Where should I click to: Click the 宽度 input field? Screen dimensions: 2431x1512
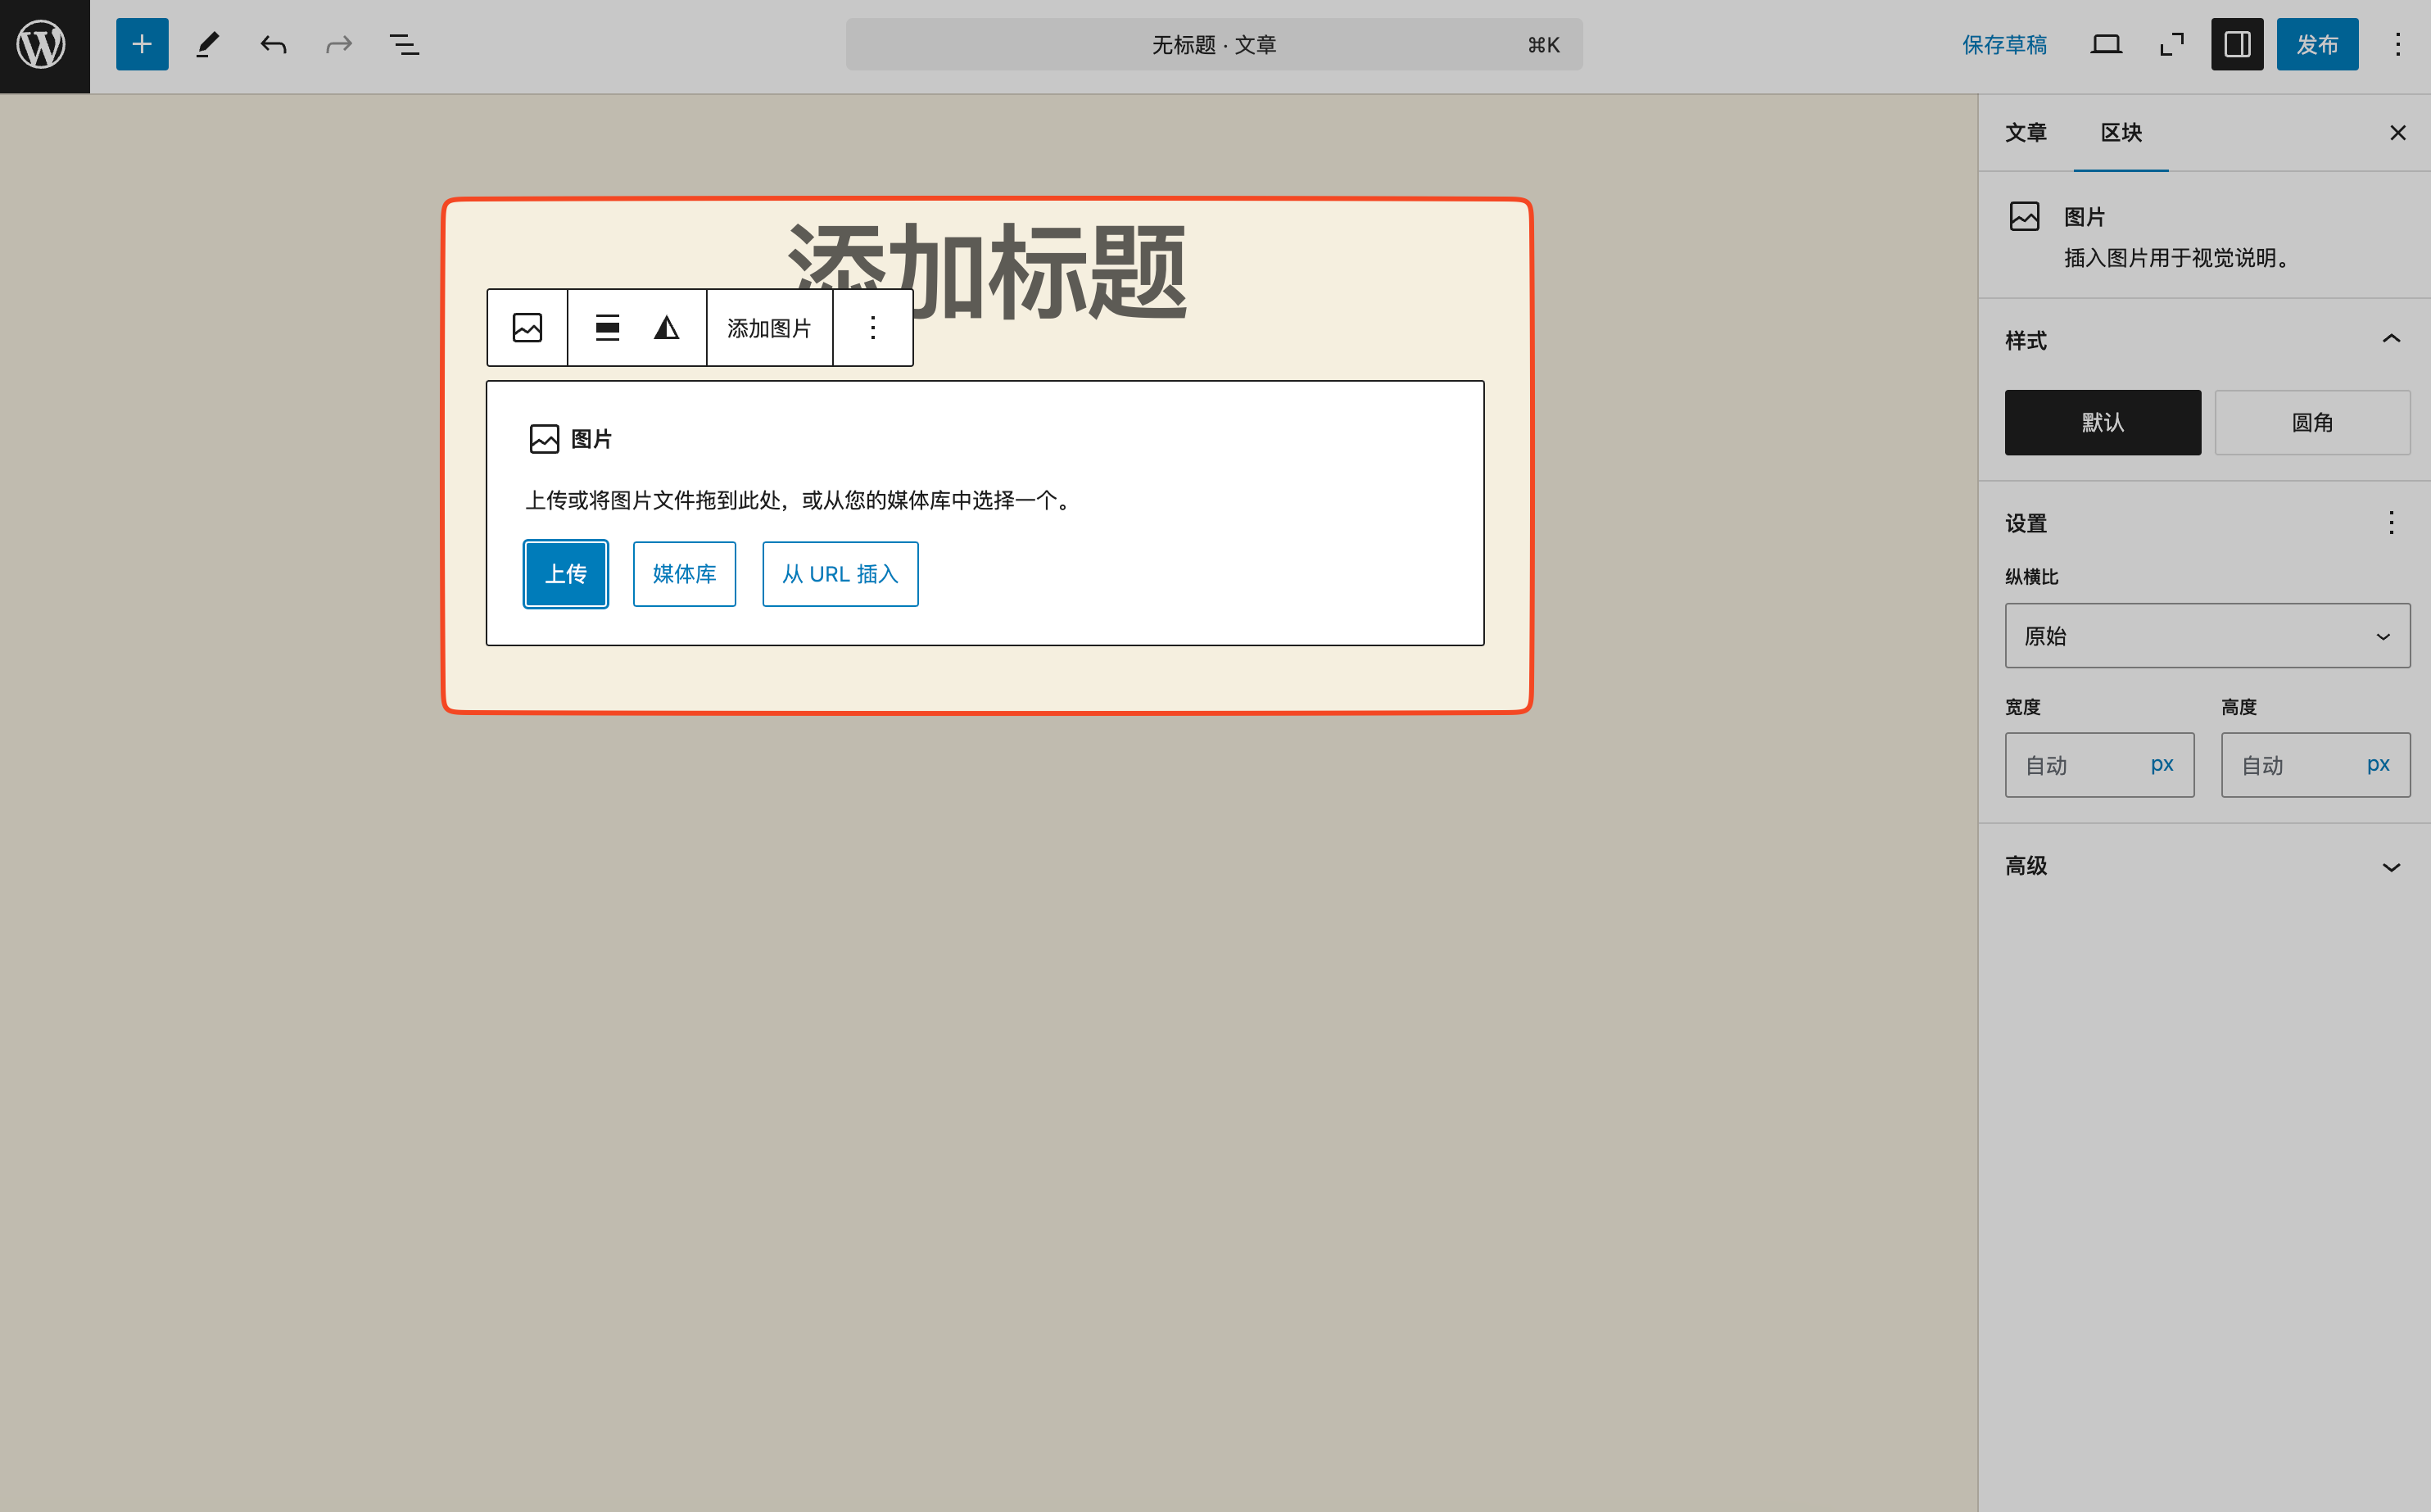(x=2075, y=765)
